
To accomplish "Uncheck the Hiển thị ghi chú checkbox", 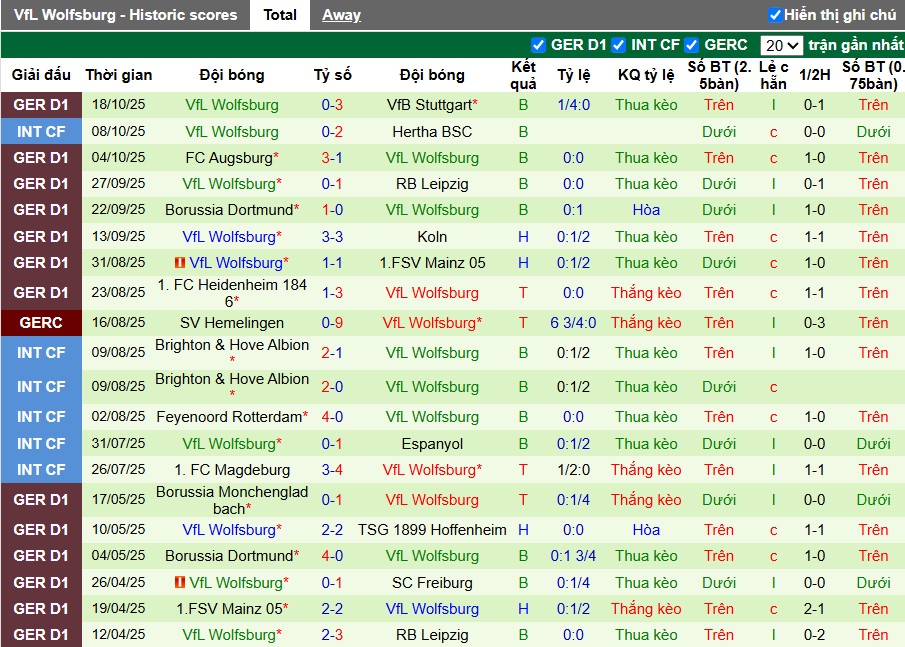I will (x=777, y=14).
